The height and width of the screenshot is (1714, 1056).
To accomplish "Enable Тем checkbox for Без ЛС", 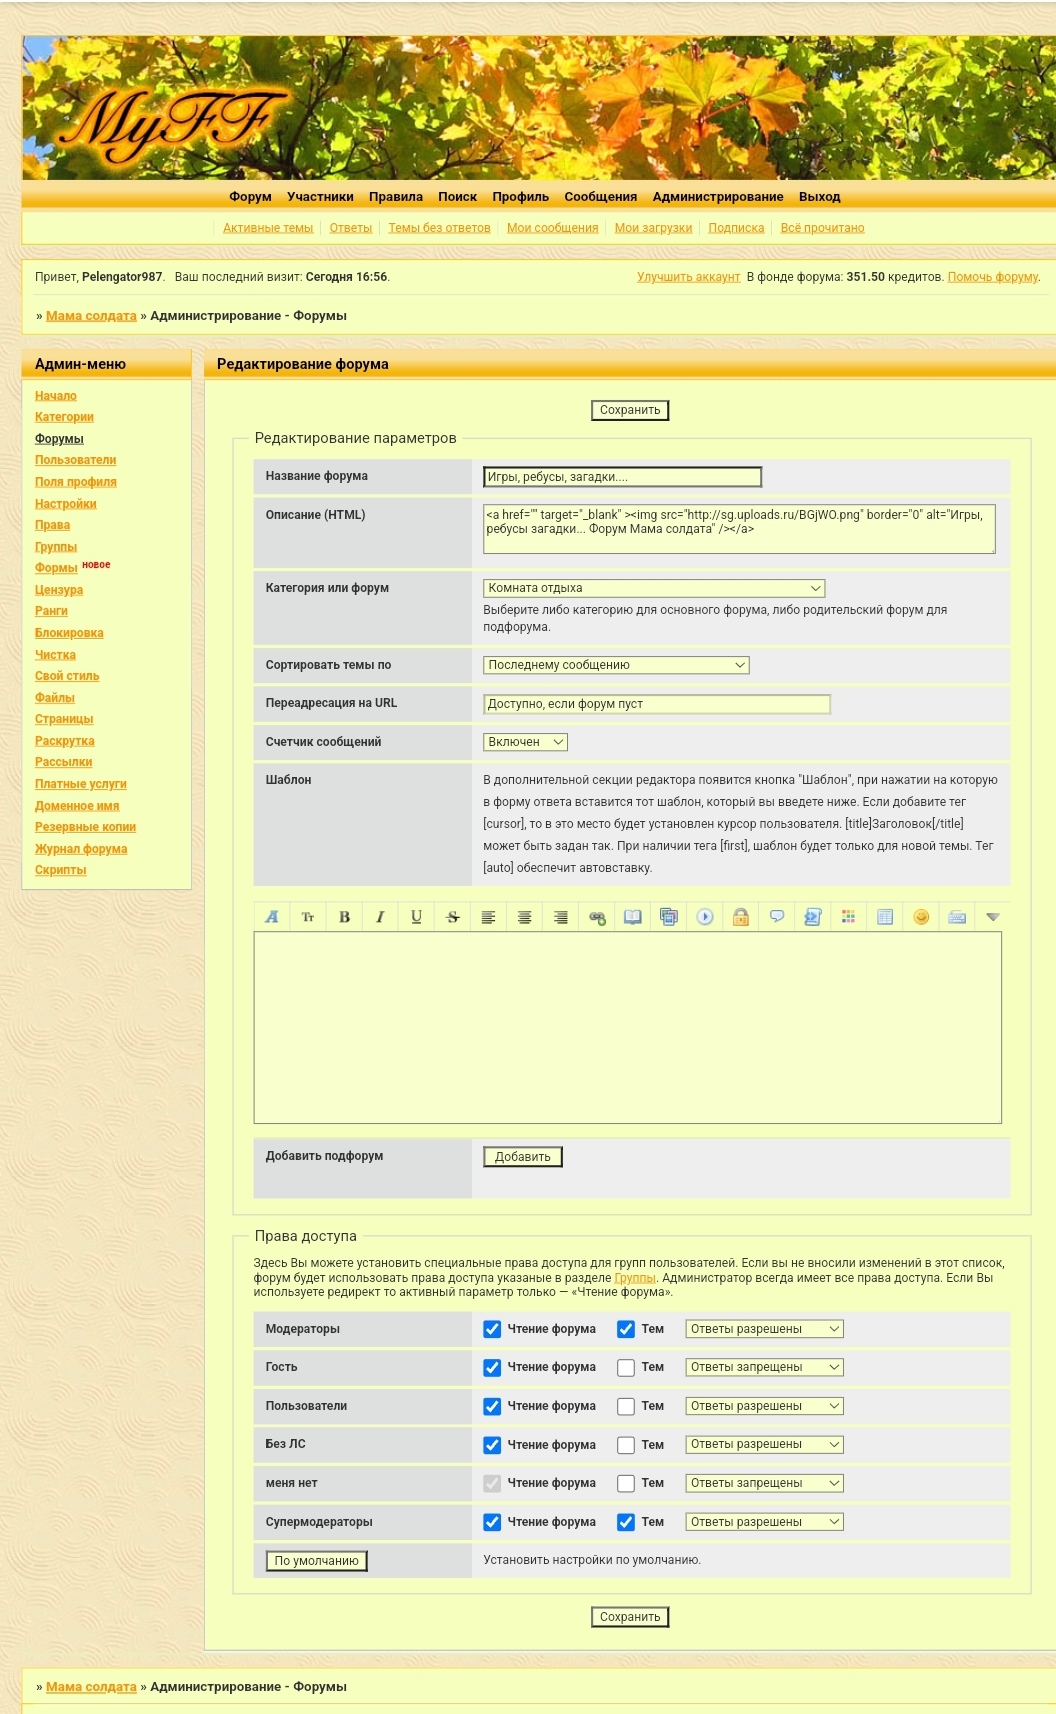I will (626, 1445).
